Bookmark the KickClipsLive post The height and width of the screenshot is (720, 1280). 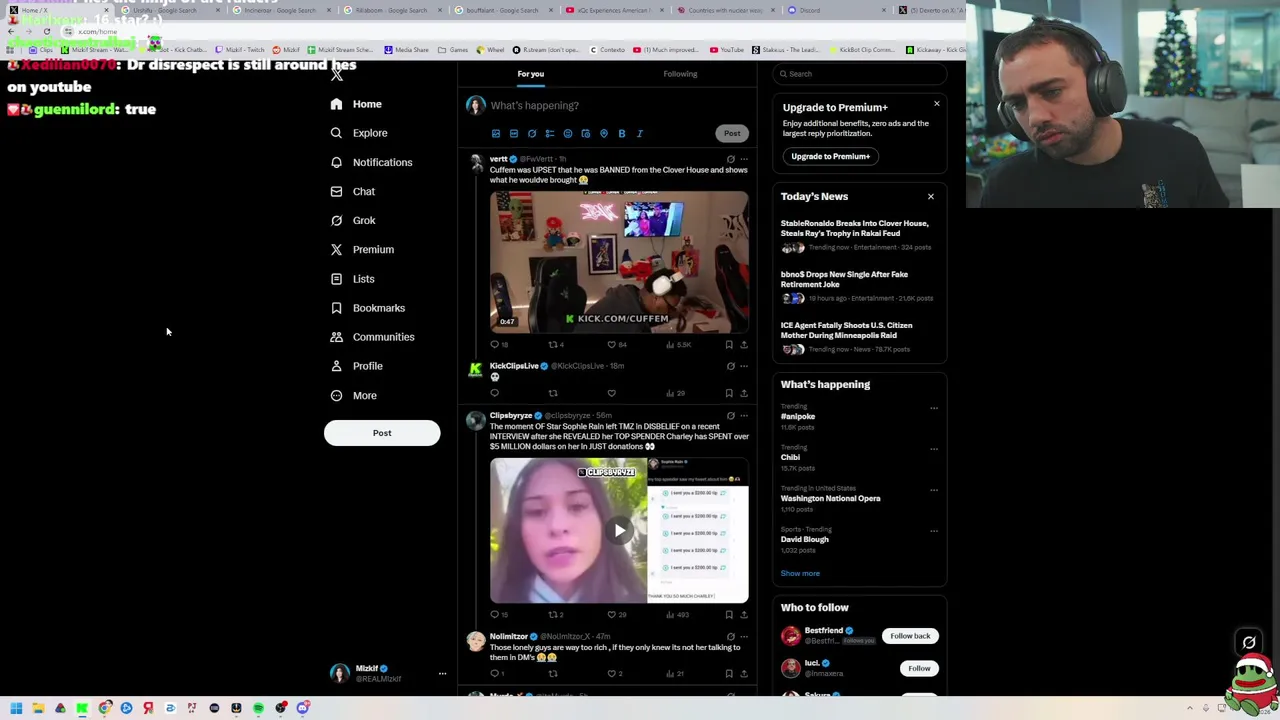click(x=729, y=393)
